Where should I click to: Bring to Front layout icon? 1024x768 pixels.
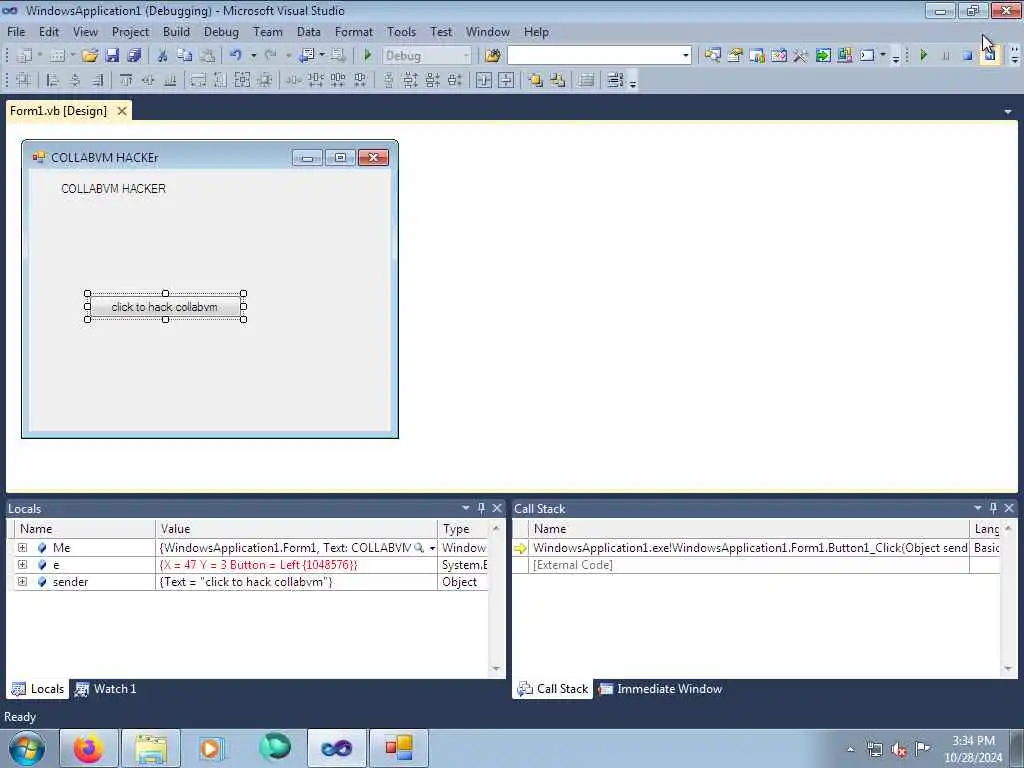coord(536,80)
